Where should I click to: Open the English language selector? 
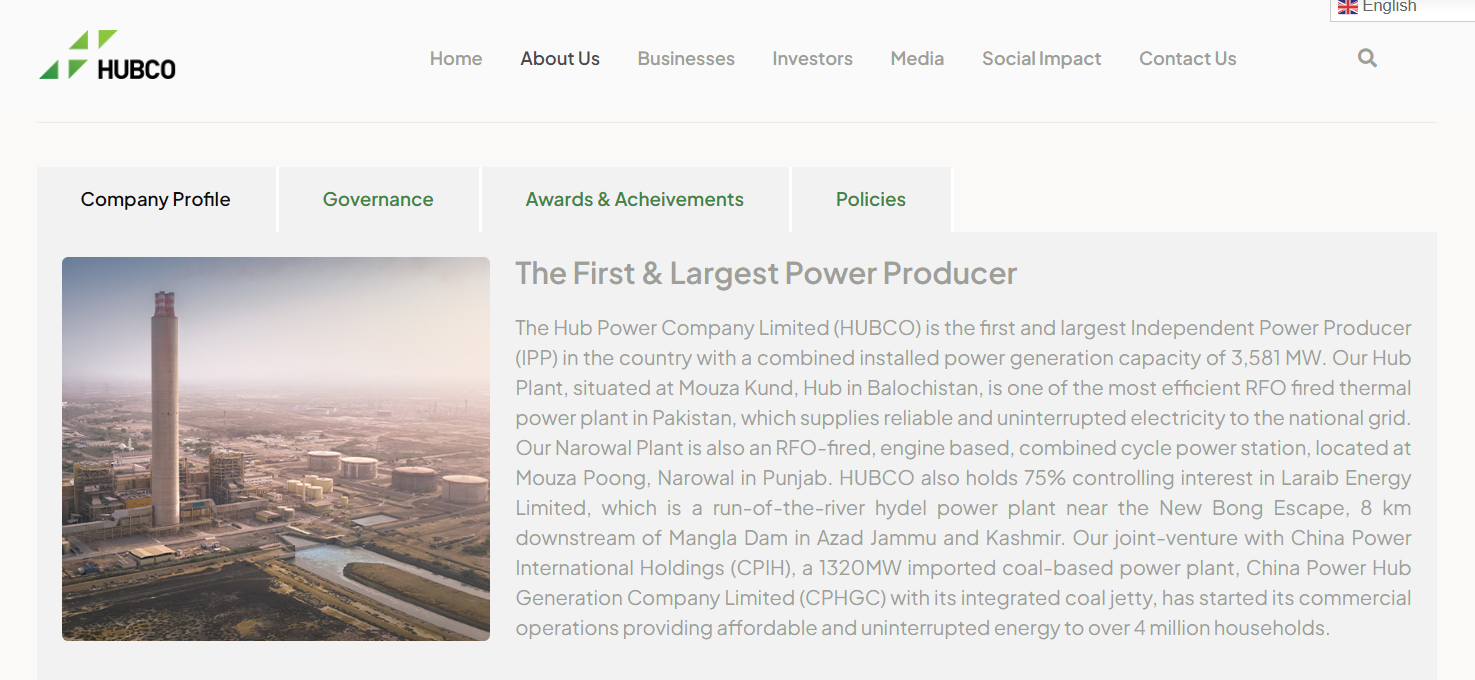[x=1389, y=7]
